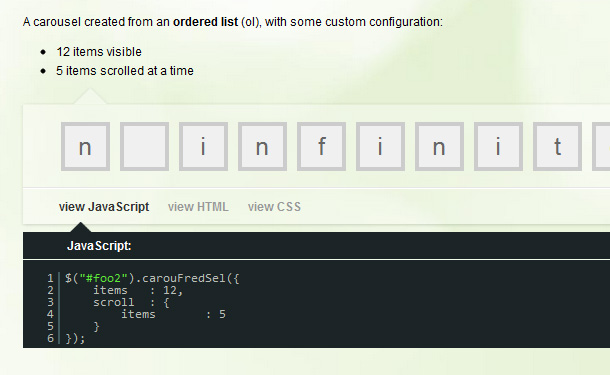Click the bold "ordered list" text

click(x=205, y=22)
